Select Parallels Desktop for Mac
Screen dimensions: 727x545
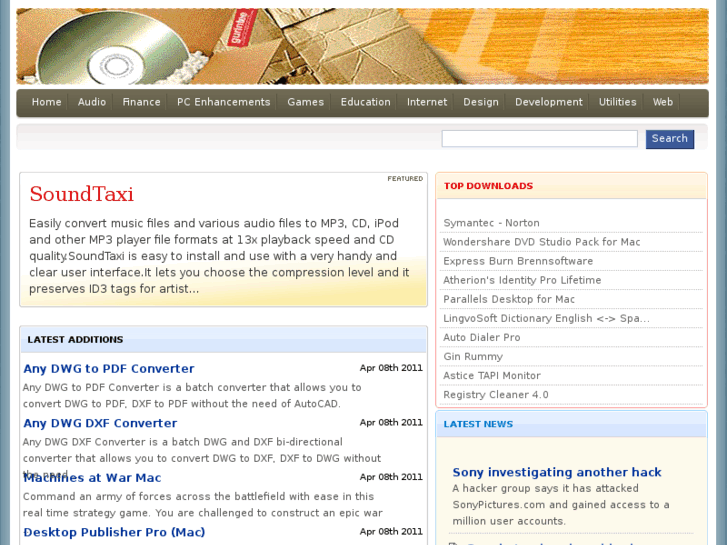tap(509, 299)
